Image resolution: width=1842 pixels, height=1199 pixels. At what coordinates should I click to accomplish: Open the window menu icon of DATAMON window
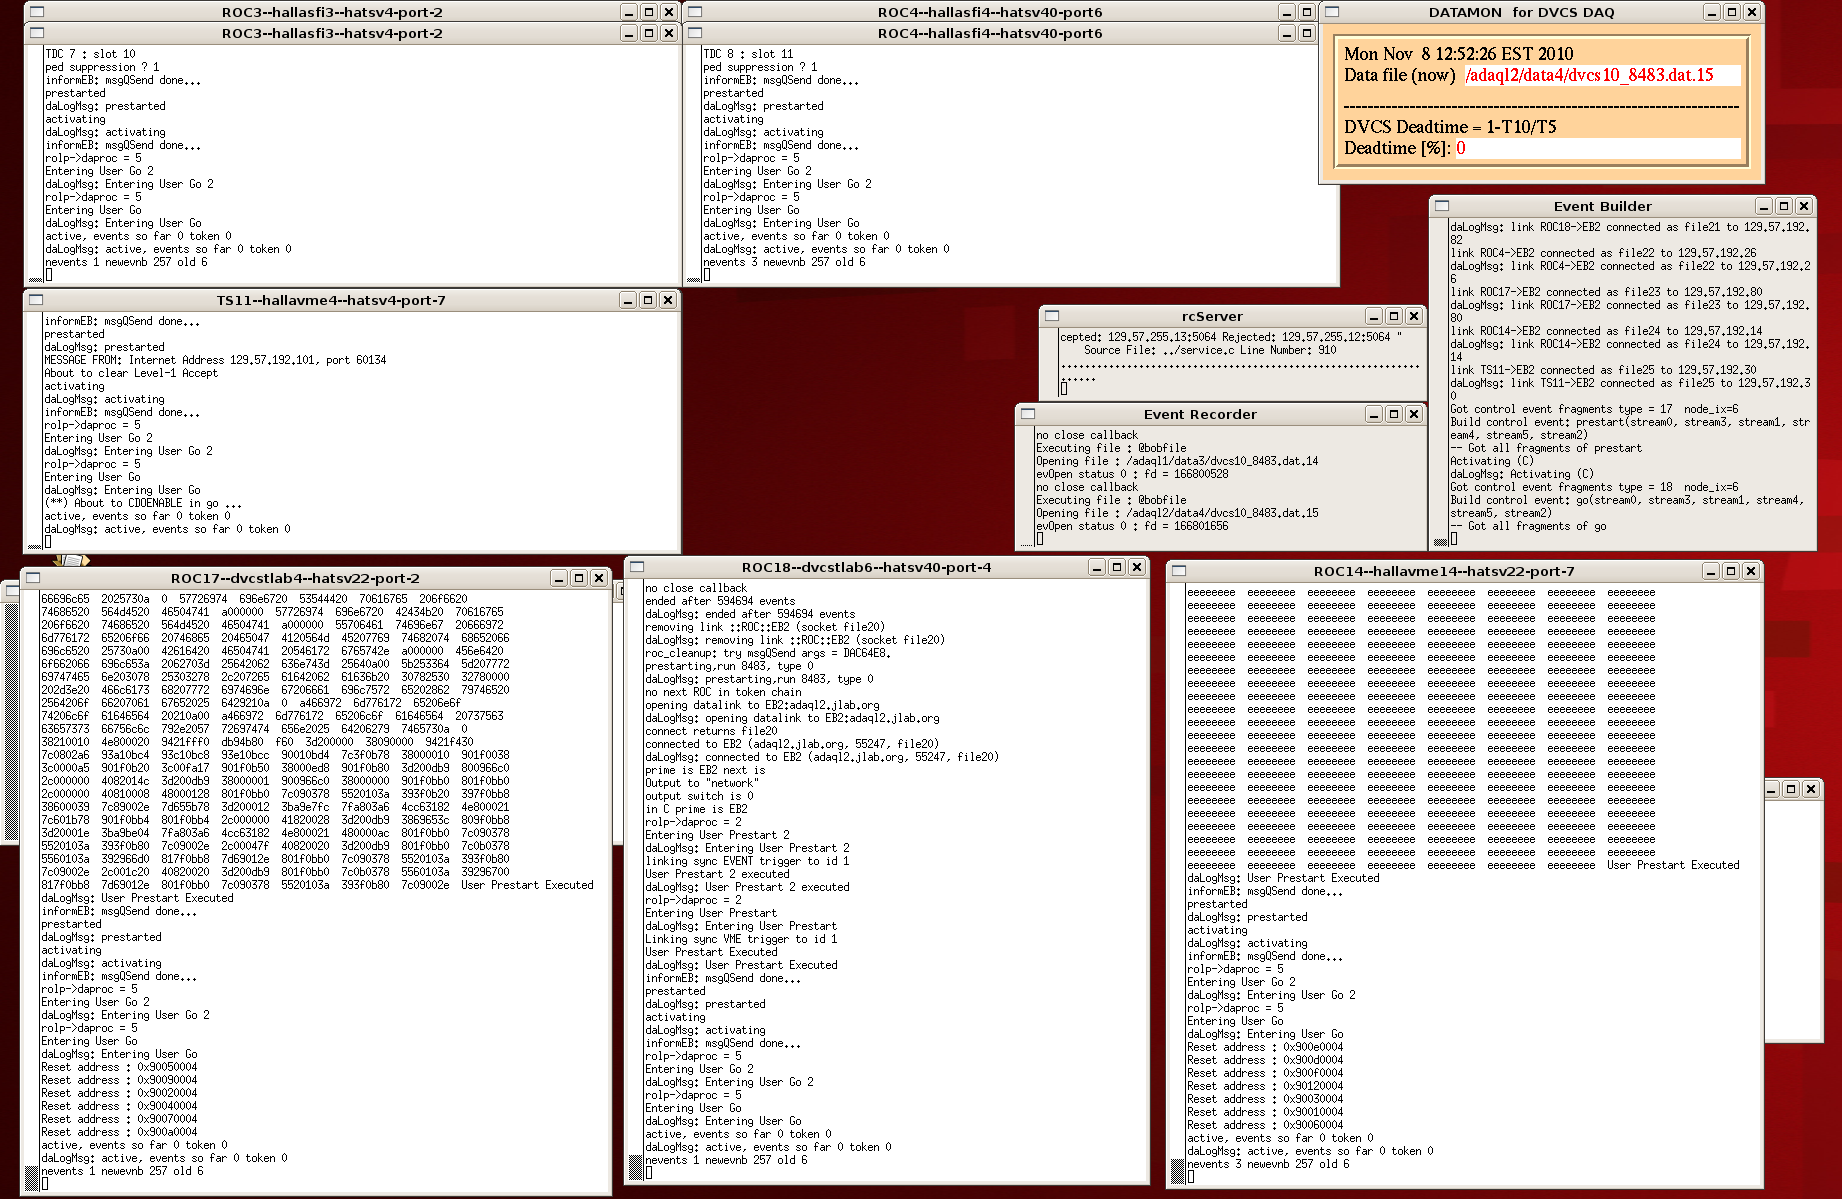[x=1332, y=12]
